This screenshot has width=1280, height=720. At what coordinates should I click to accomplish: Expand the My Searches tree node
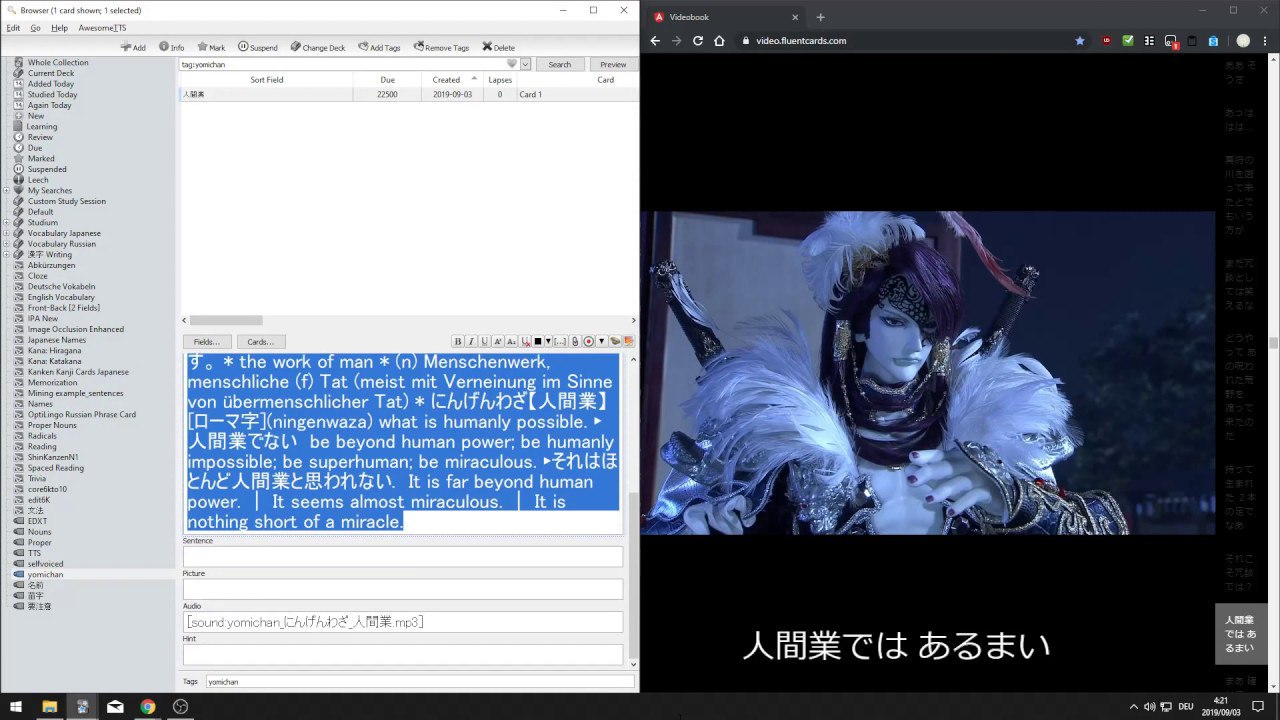point(7,190)
